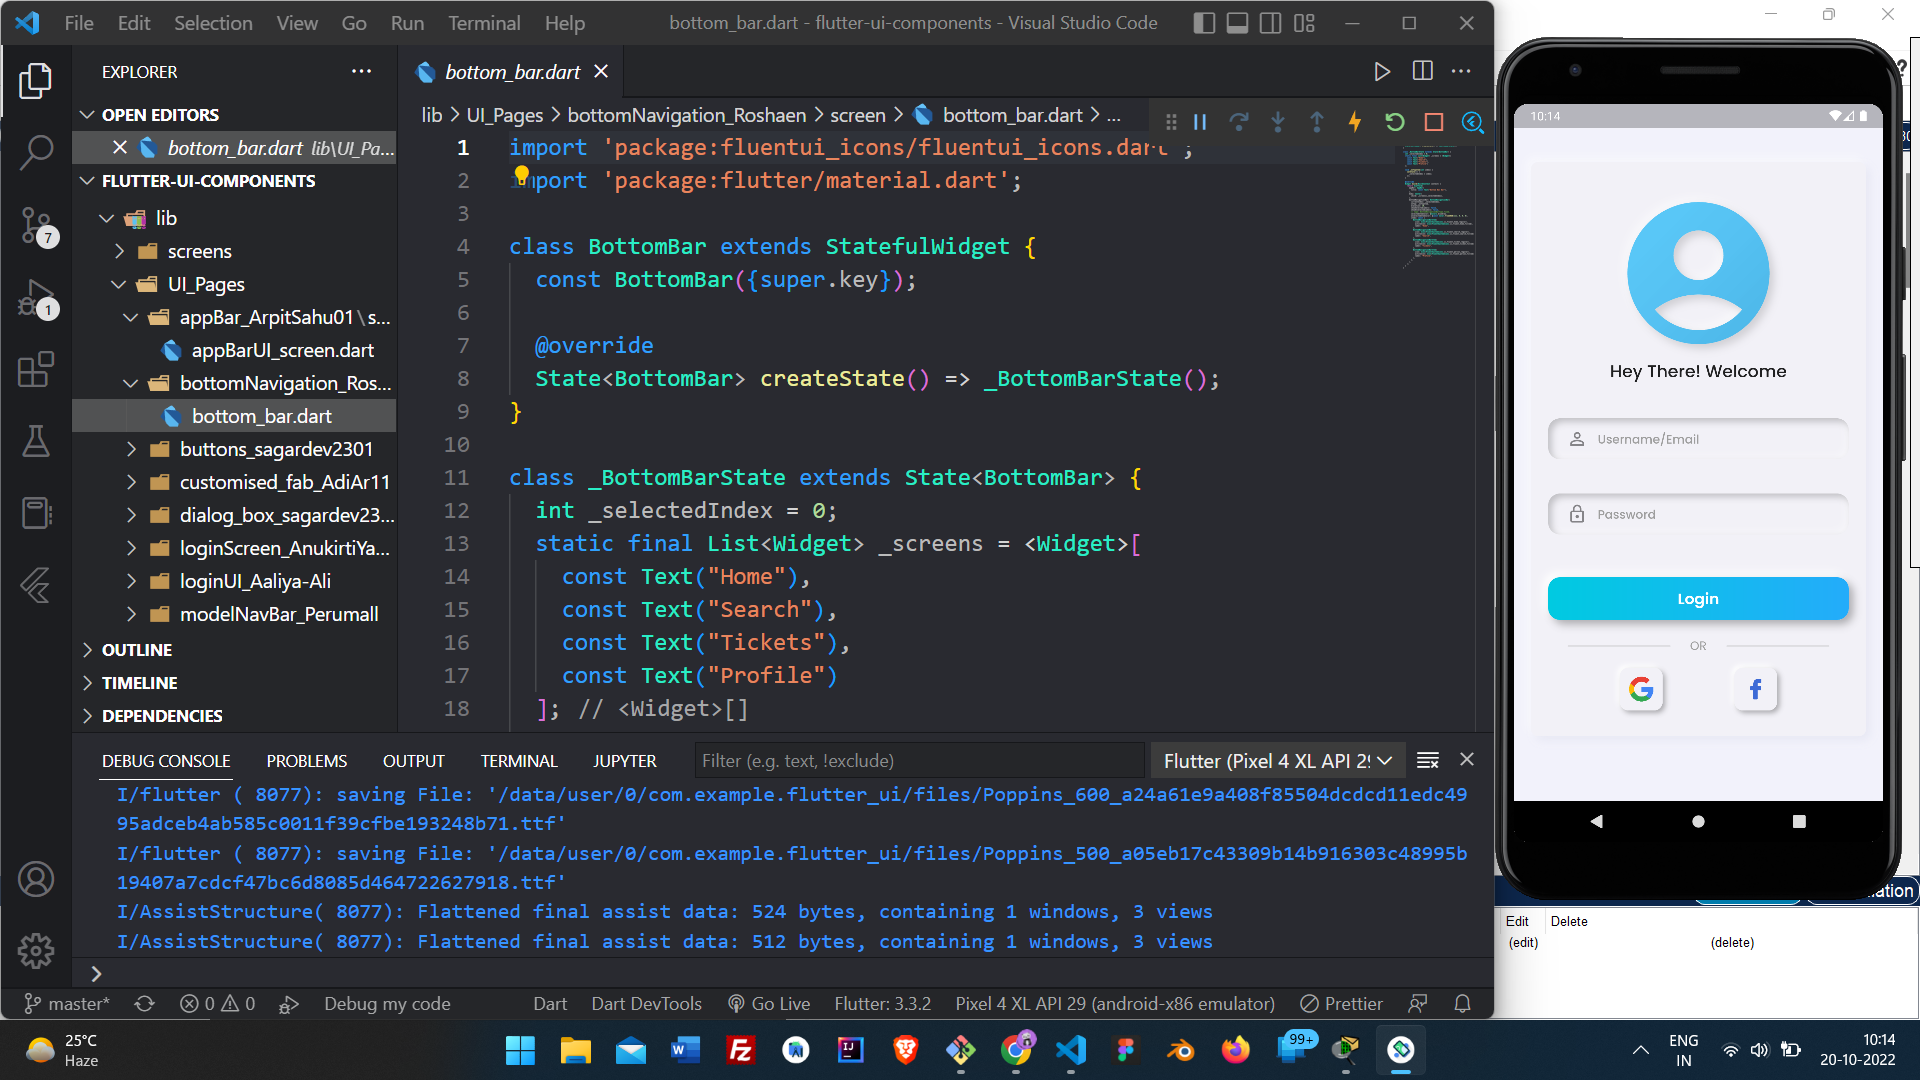Screen dimensions: 1920x1080
Task: Click master branch in status bar
Action: pos(67,1004)
